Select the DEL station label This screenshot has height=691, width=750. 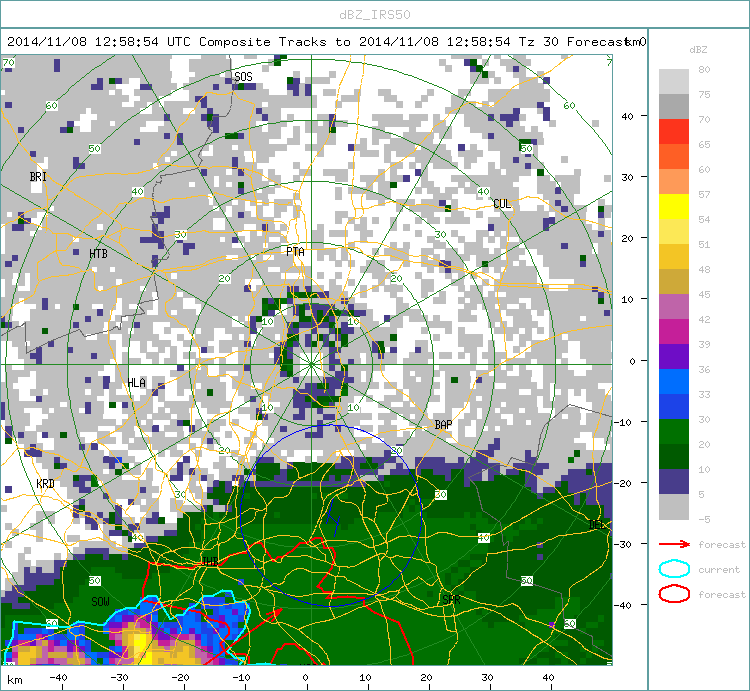[x=596, y=525]
